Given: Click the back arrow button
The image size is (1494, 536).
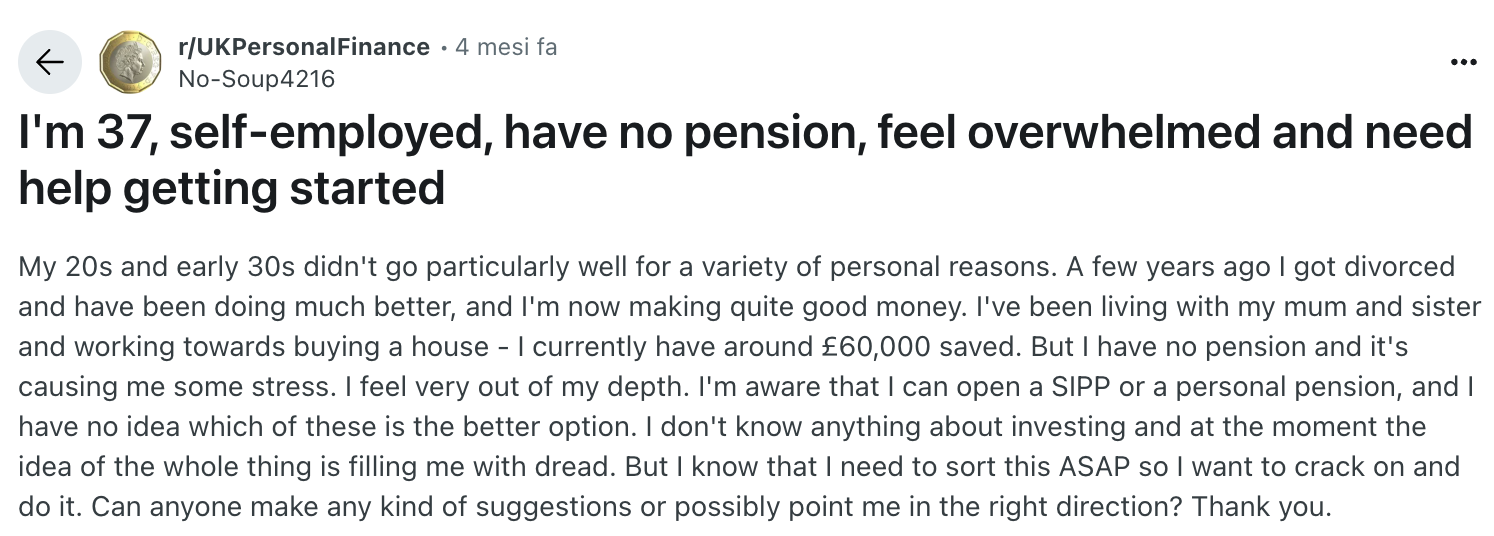Looking at the screenshot, I should click(x=49, y=62).
